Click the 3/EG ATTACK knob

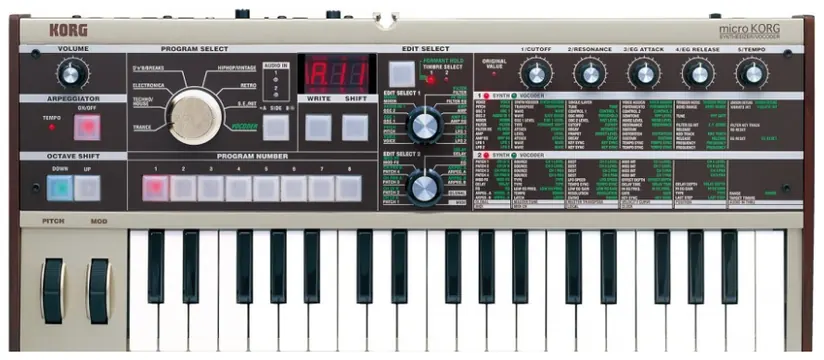pos(644,74)
